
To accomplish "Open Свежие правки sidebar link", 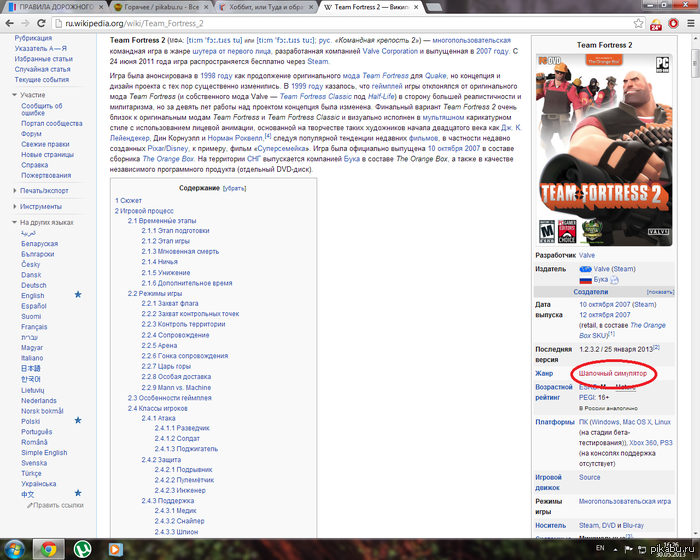I will point(45,144).
